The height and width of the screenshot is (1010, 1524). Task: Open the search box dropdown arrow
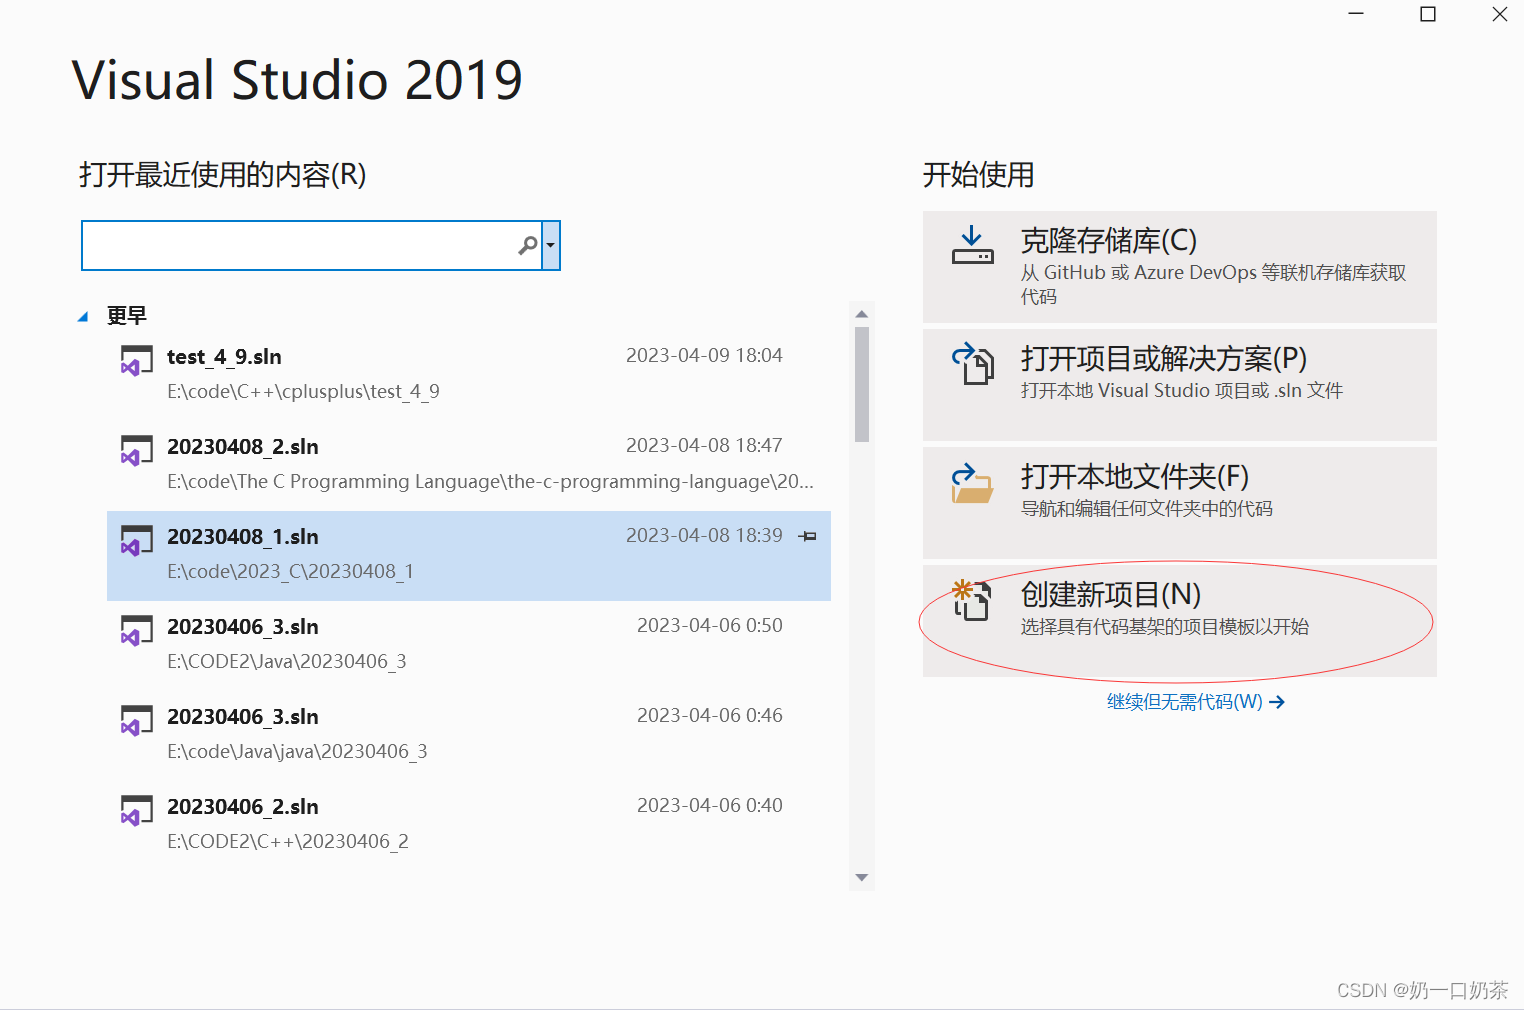coord(550,245)
